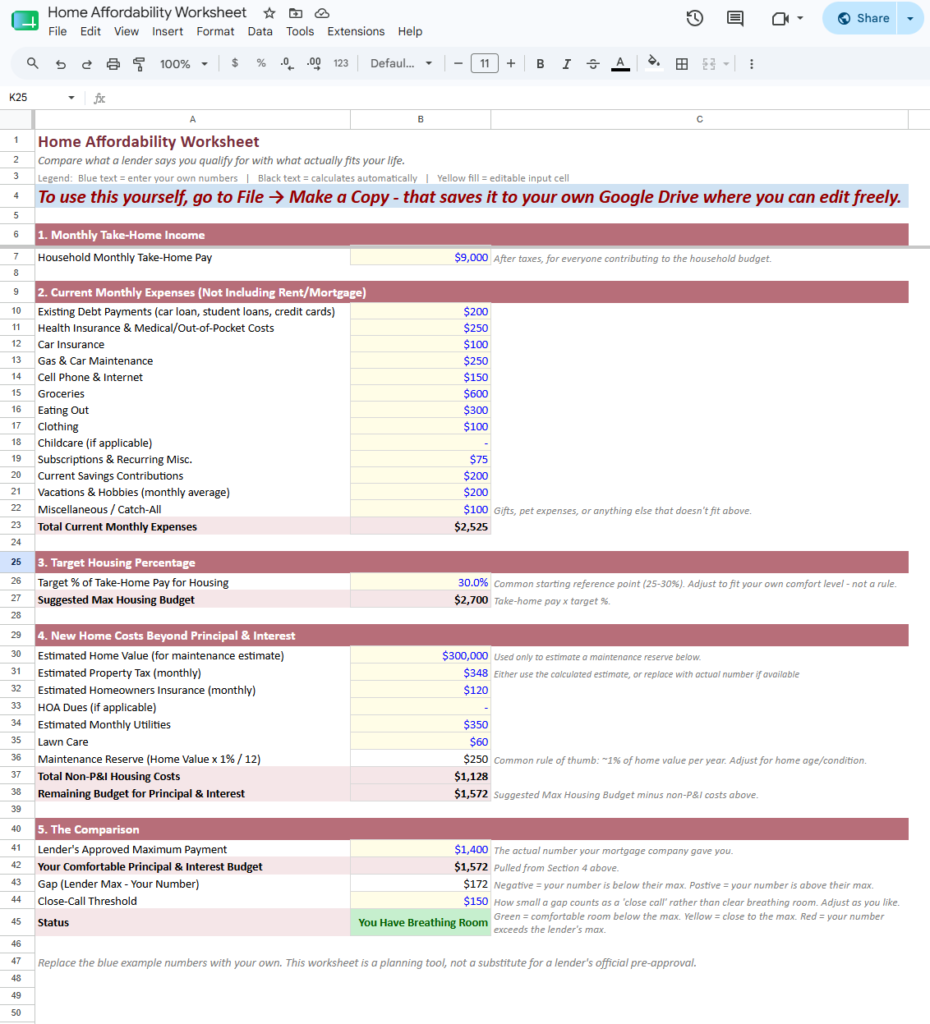Select the $300,000 home value cell

click(x=421, y=656)
